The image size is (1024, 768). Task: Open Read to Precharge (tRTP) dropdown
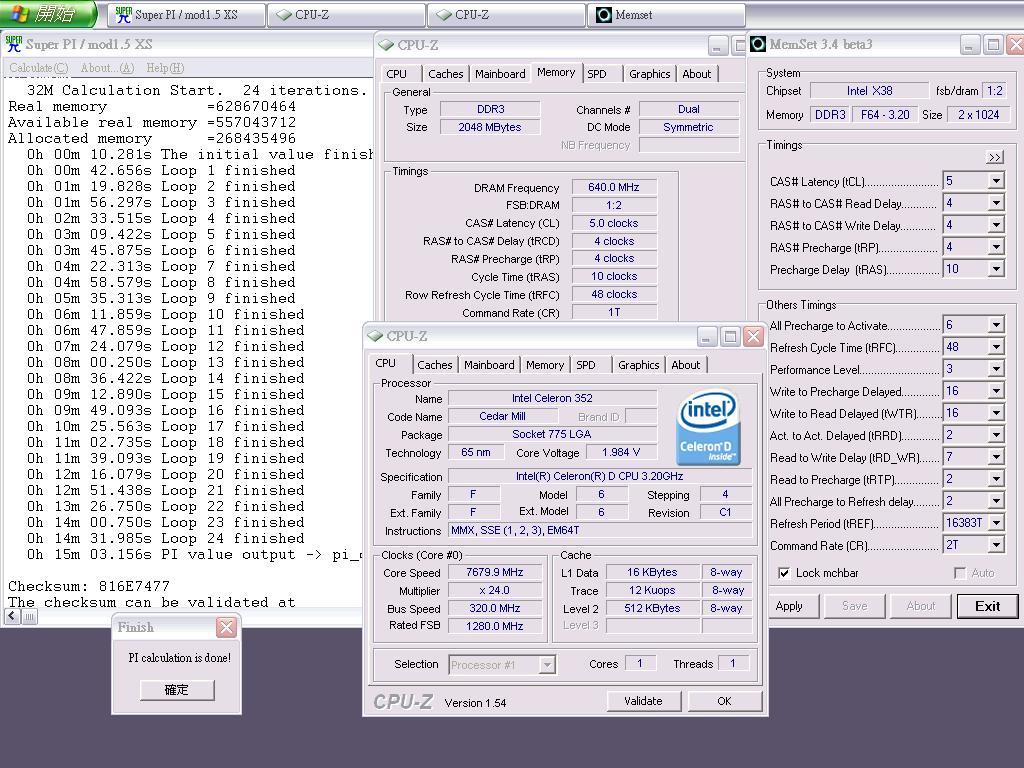pos(995,479)
